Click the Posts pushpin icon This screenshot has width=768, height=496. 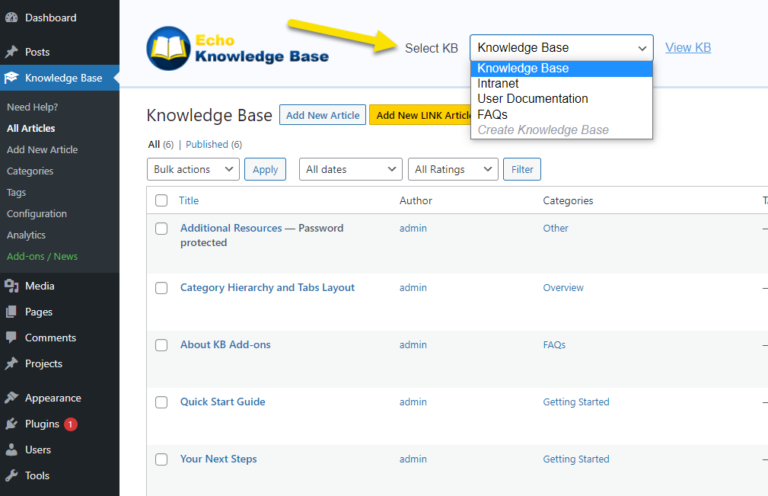(11, 52)
